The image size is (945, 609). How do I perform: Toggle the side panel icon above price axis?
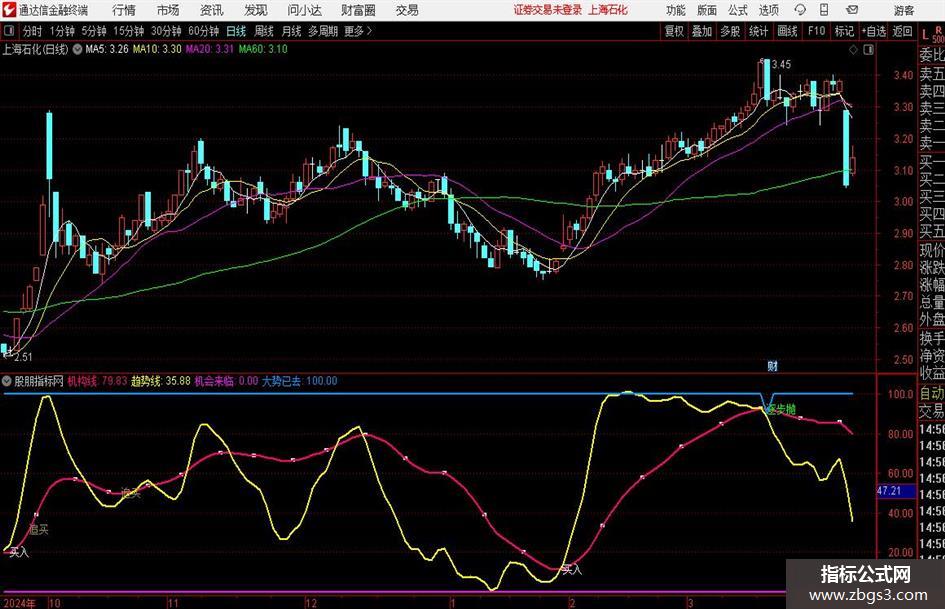pyautogui.click(x=868, y=49)
